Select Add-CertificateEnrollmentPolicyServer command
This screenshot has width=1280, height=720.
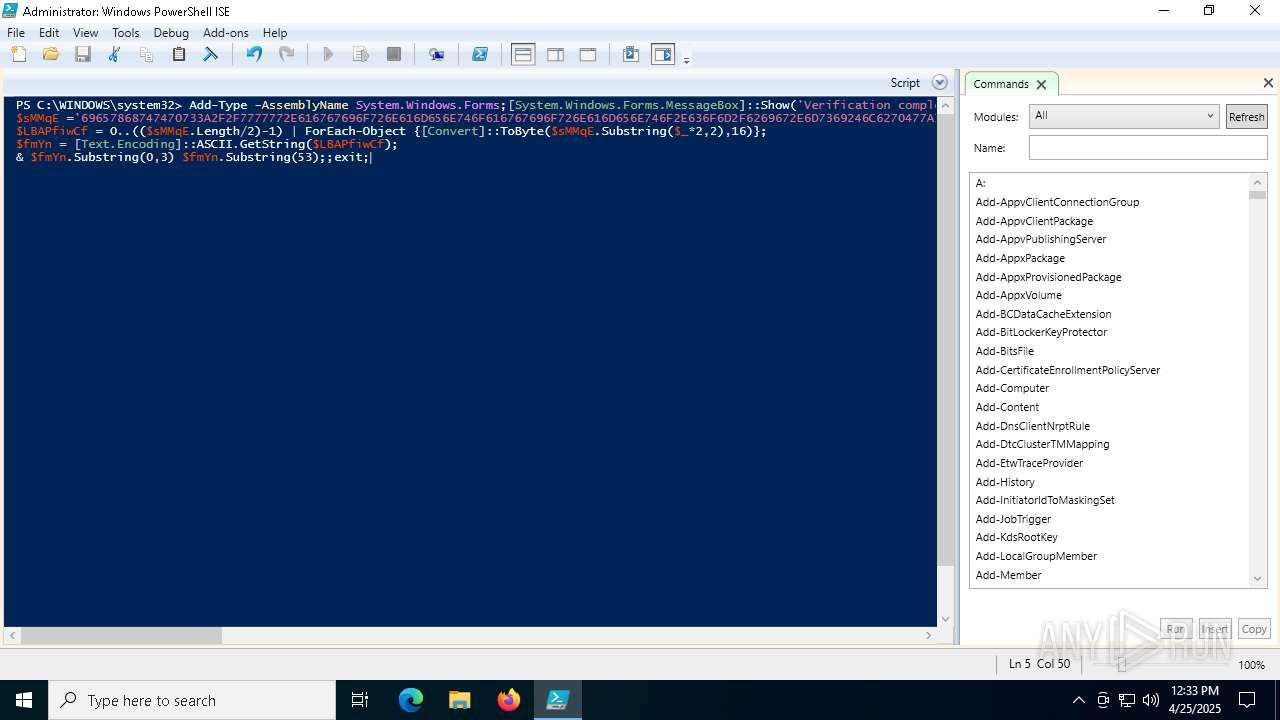pos(1068,370)
